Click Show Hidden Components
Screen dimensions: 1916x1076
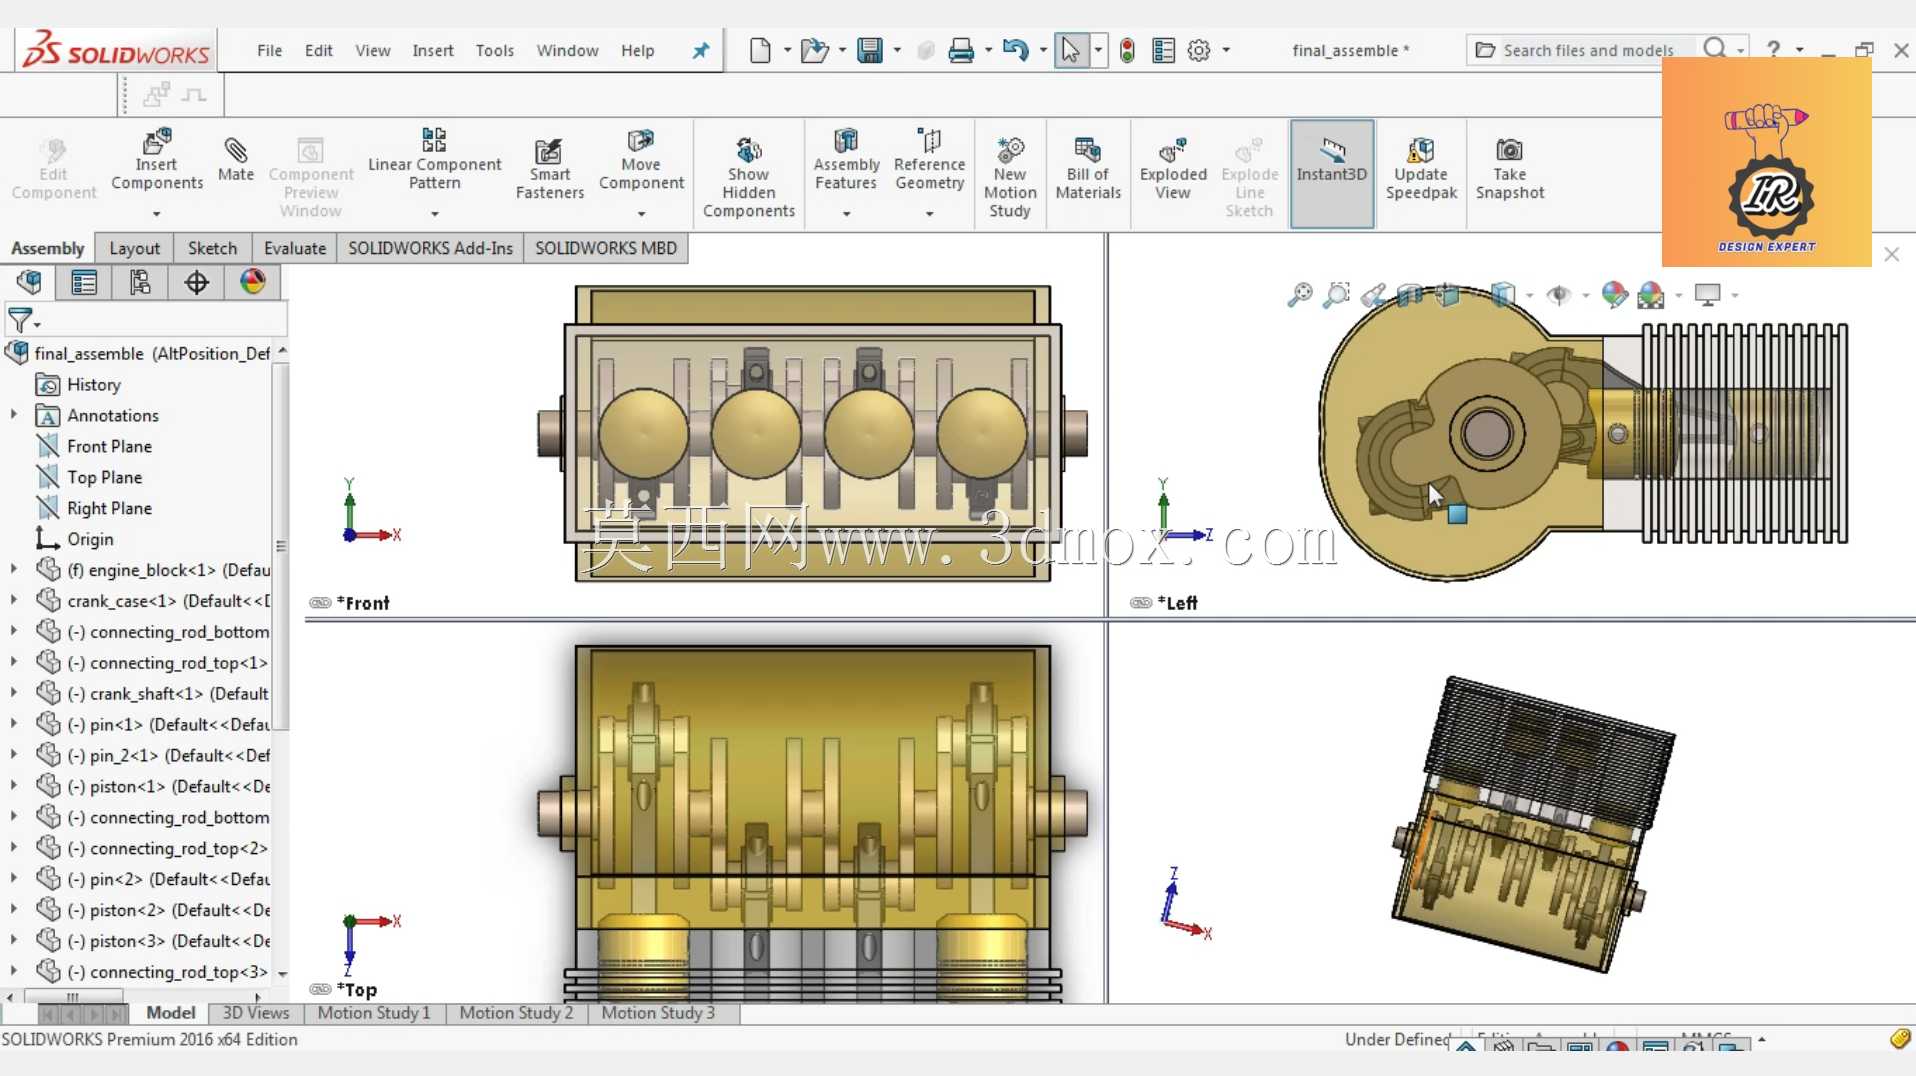point(749,178)
